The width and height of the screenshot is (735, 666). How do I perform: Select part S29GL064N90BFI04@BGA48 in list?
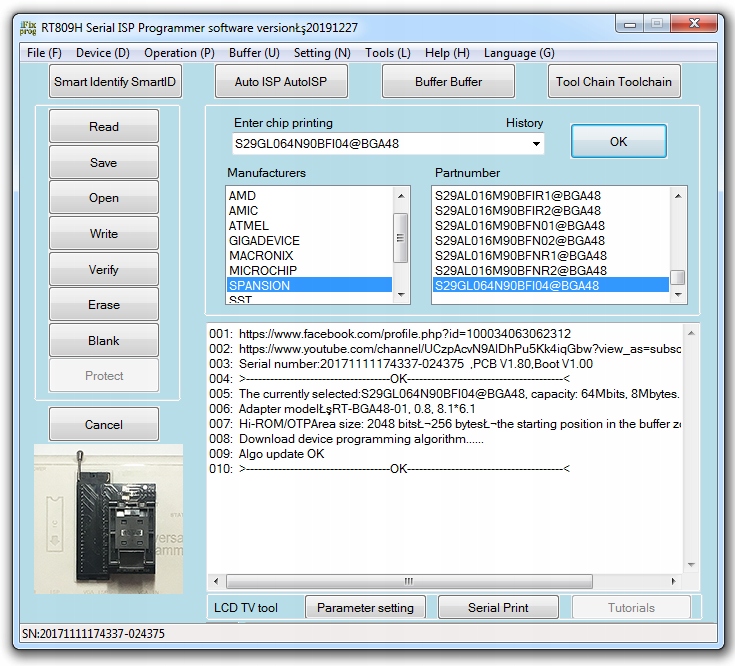(551, 285)
